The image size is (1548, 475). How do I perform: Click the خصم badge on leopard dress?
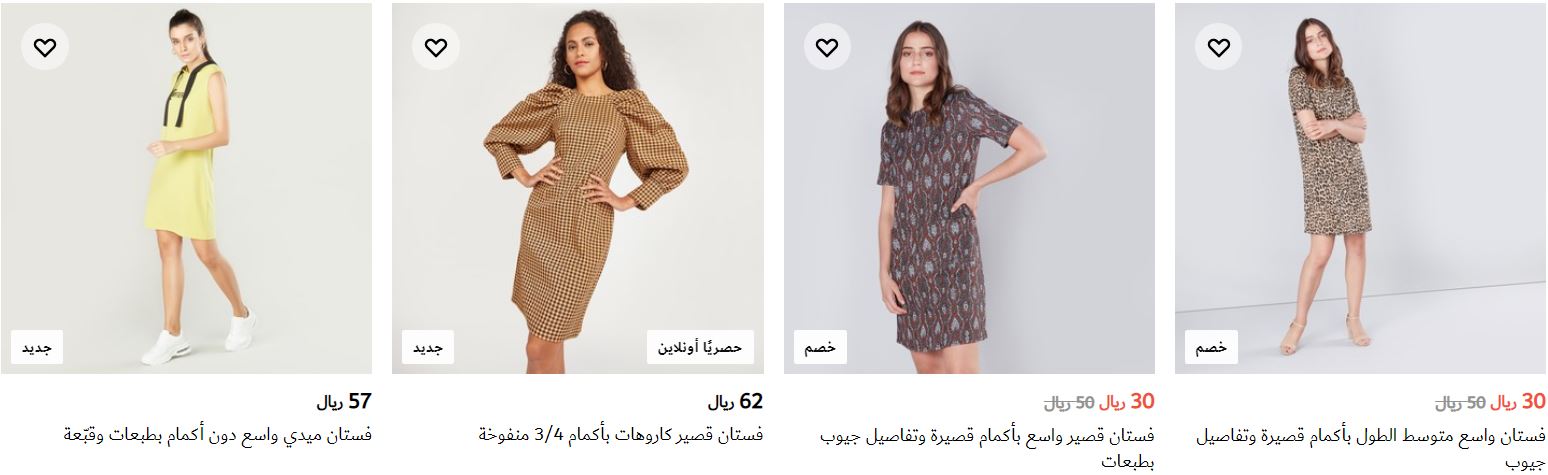(x=1211, y=347)
